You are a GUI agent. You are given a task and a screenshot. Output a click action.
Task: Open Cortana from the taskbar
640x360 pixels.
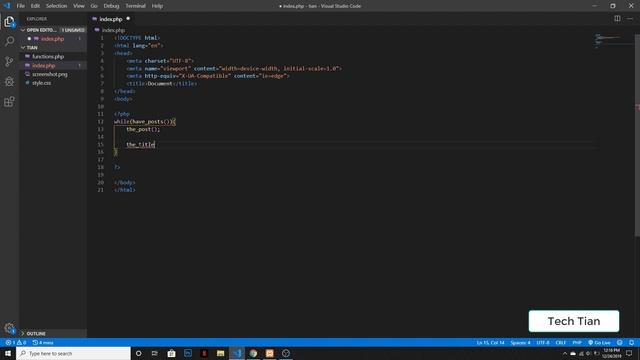click(138, 353)
